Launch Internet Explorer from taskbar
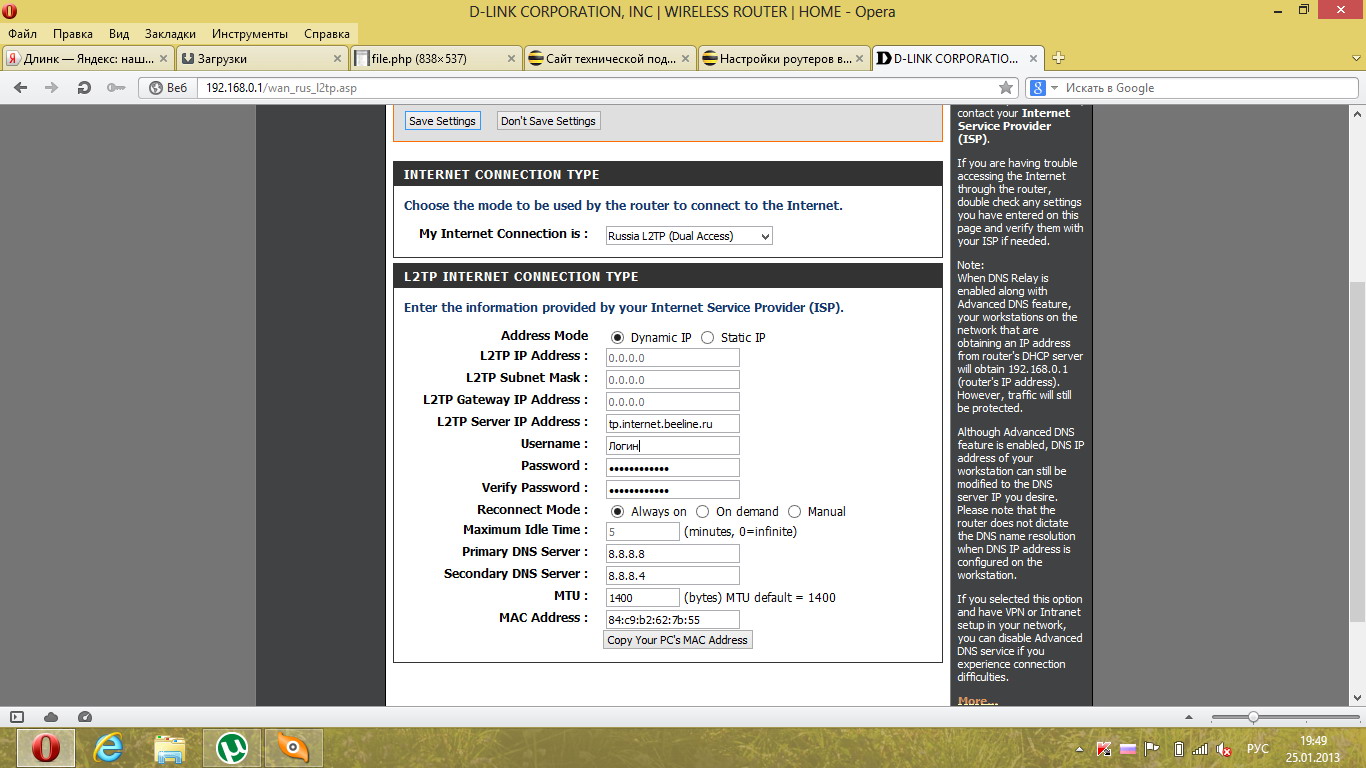 point(107,747)
